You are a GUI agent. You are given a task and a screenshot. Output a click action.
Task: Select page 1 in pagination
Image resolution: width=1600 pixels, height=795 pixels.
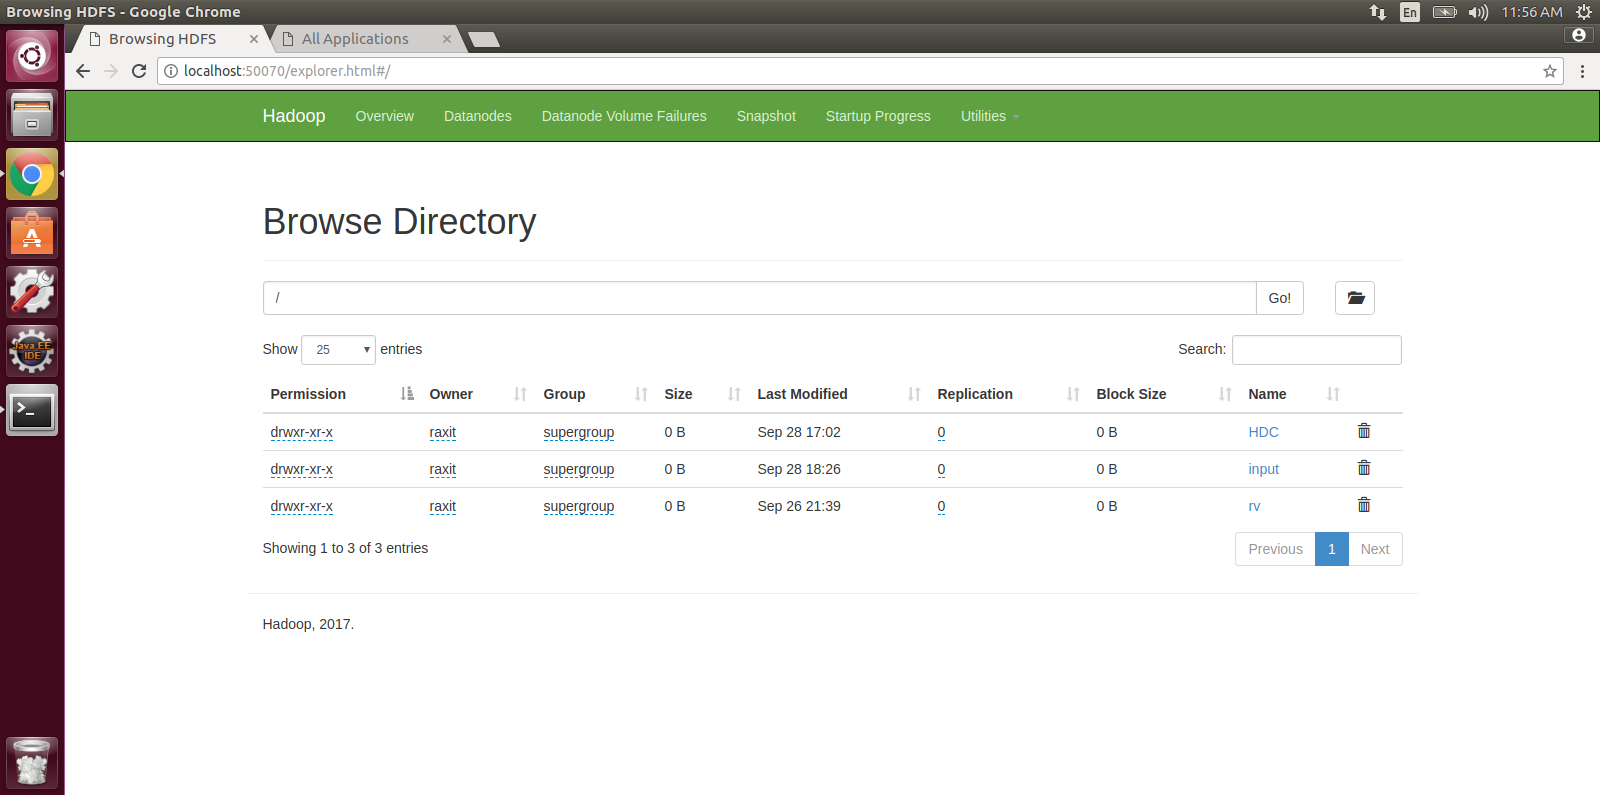(x=1332, y=549)
